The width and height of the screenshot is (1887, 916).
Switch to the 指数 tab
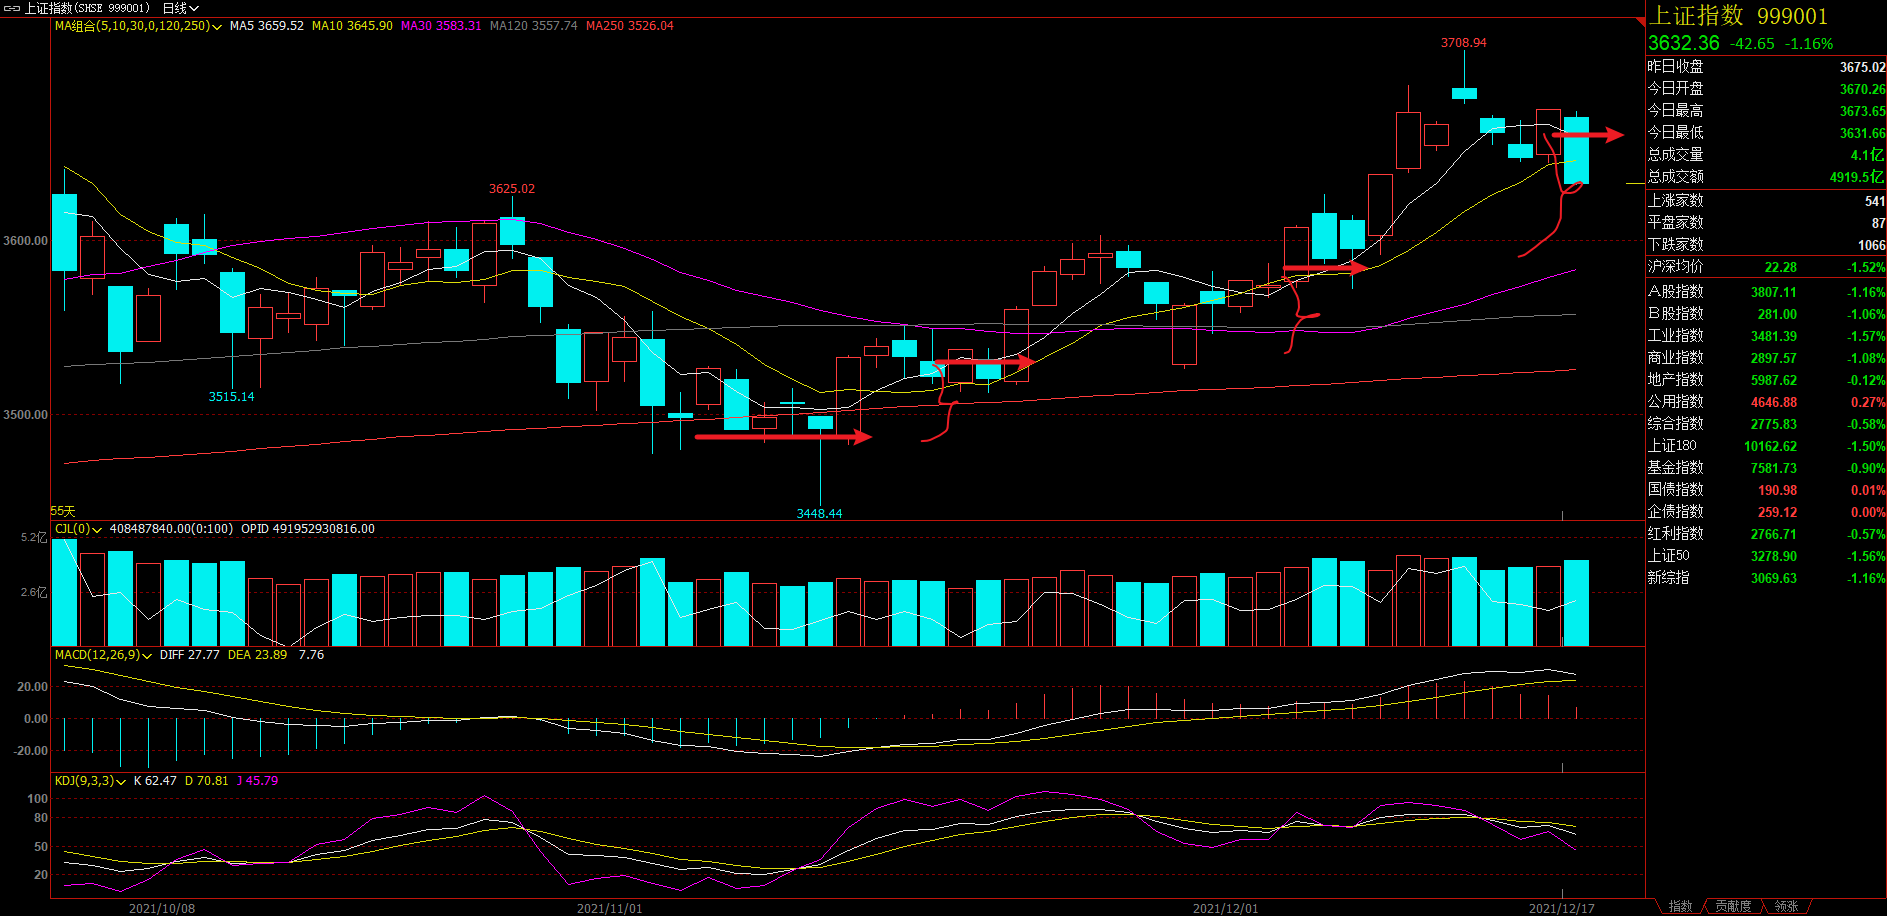point(1680,907)
